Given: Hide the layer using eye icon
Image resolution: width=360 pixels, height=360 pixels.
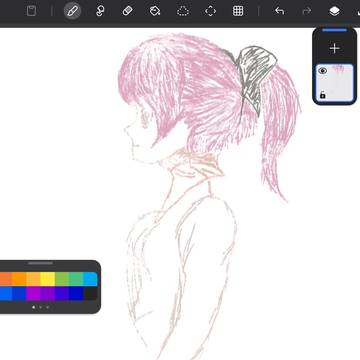Looking at the screenshot, I should (322, 71).
